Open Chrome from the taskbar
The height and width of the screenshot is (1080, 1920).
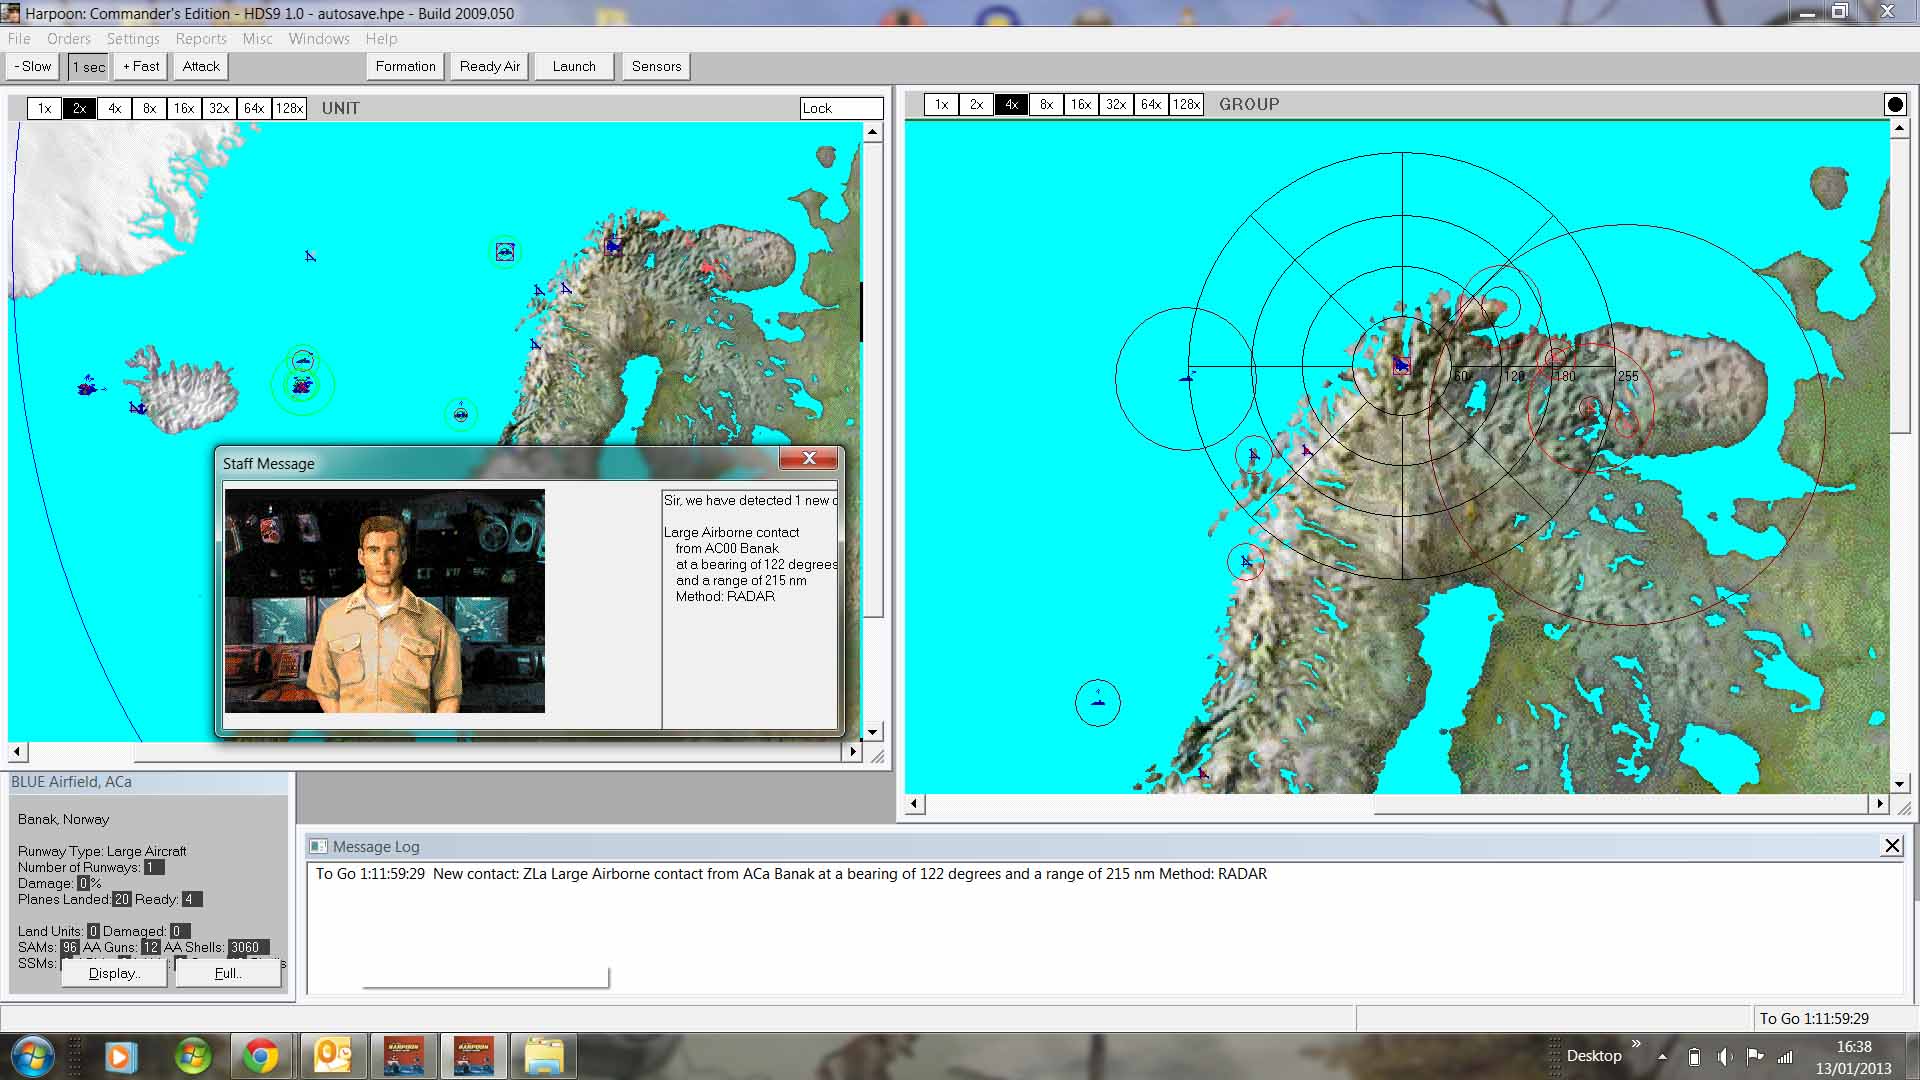(x=261, y=1056)
